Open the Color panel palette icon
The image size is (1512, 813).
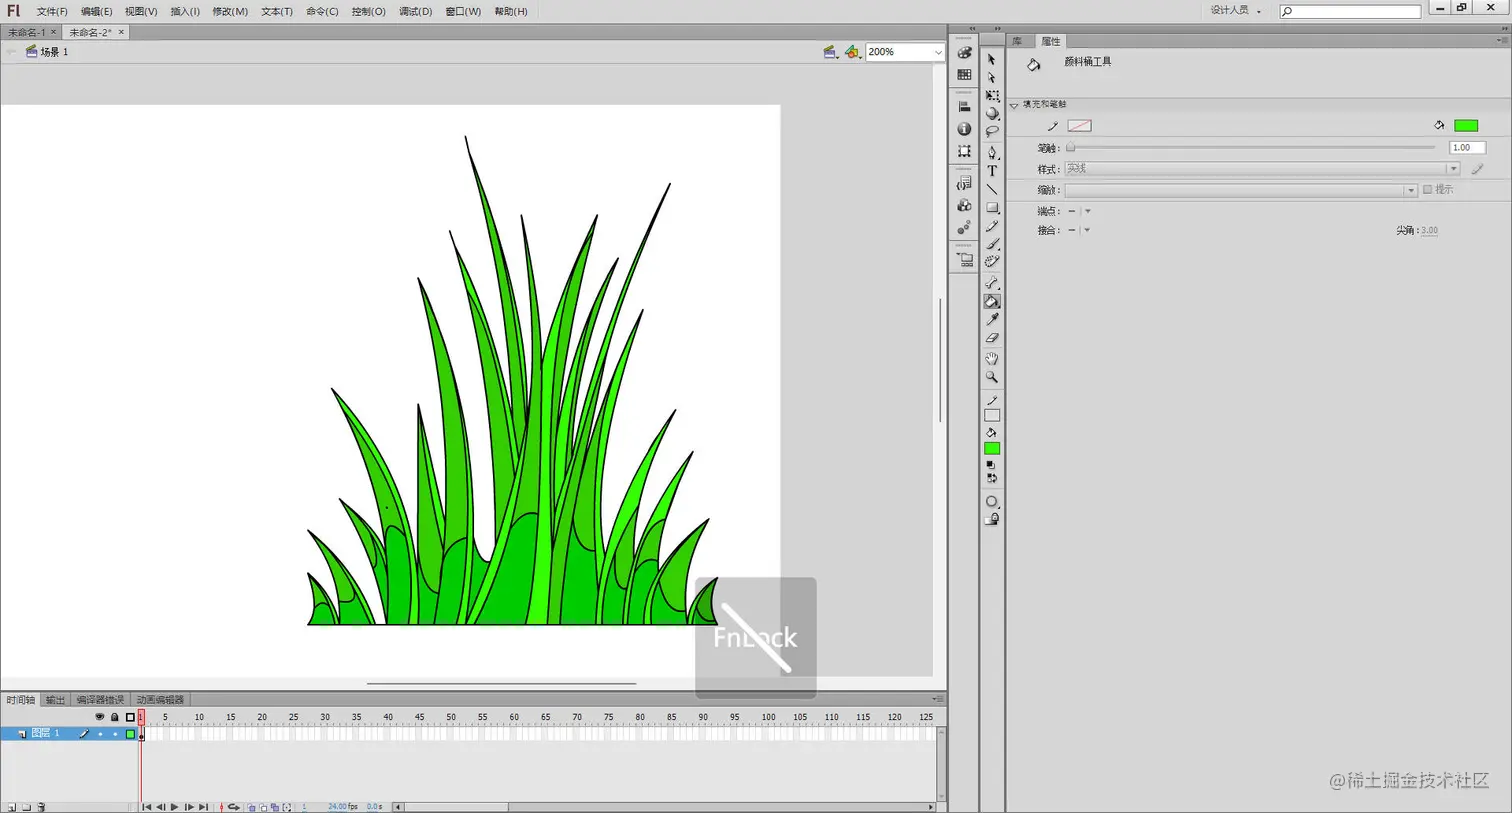[x=964, y=53]
